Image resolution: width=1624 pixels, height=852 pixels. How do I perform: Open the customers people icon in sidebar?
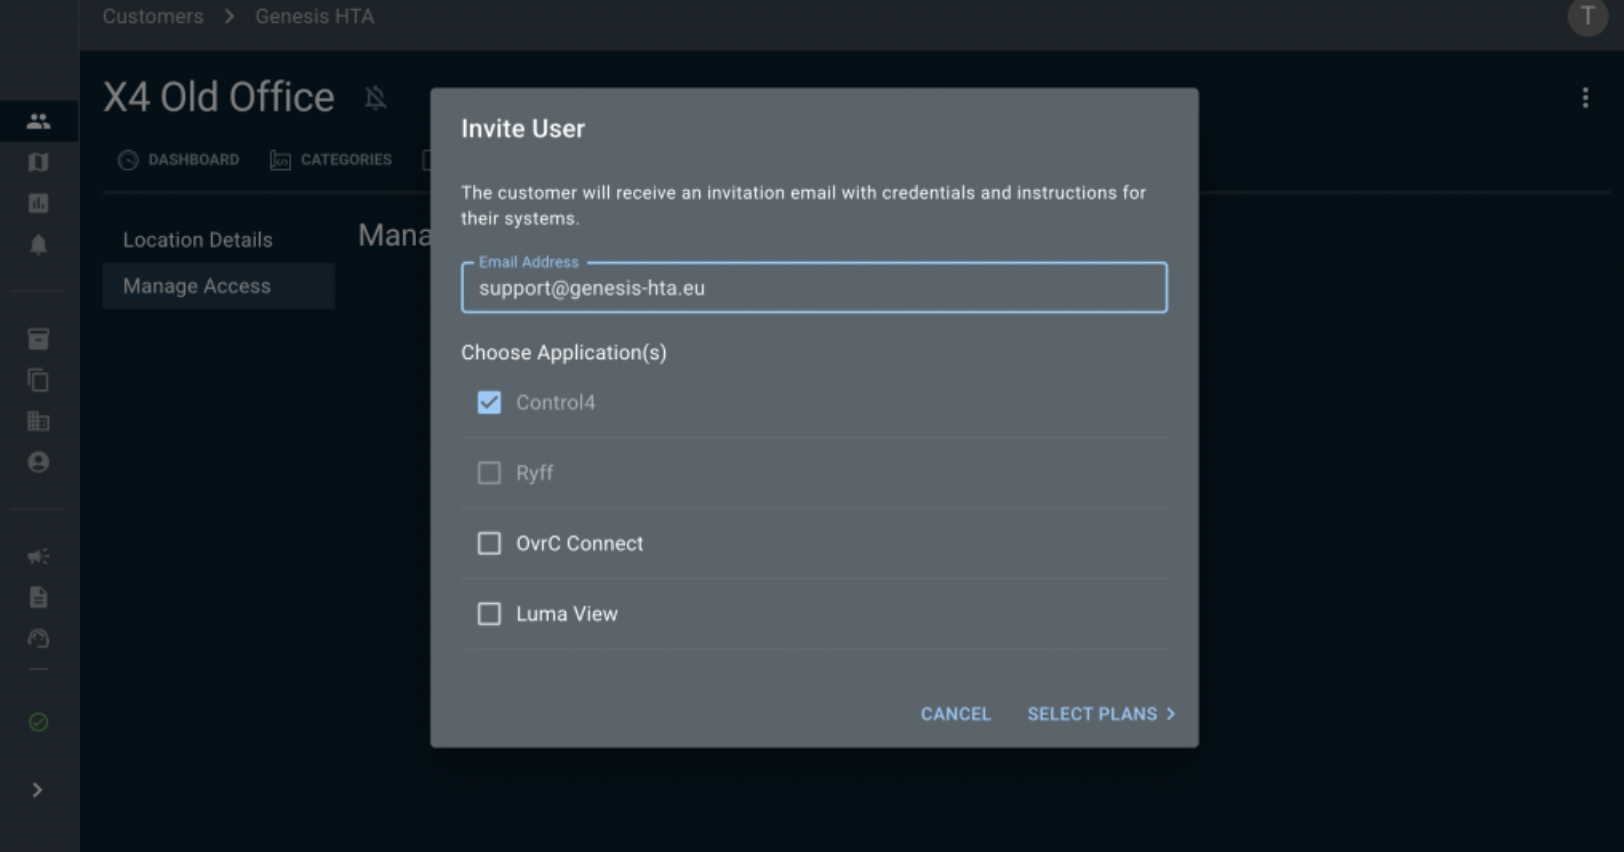(39, 121)
